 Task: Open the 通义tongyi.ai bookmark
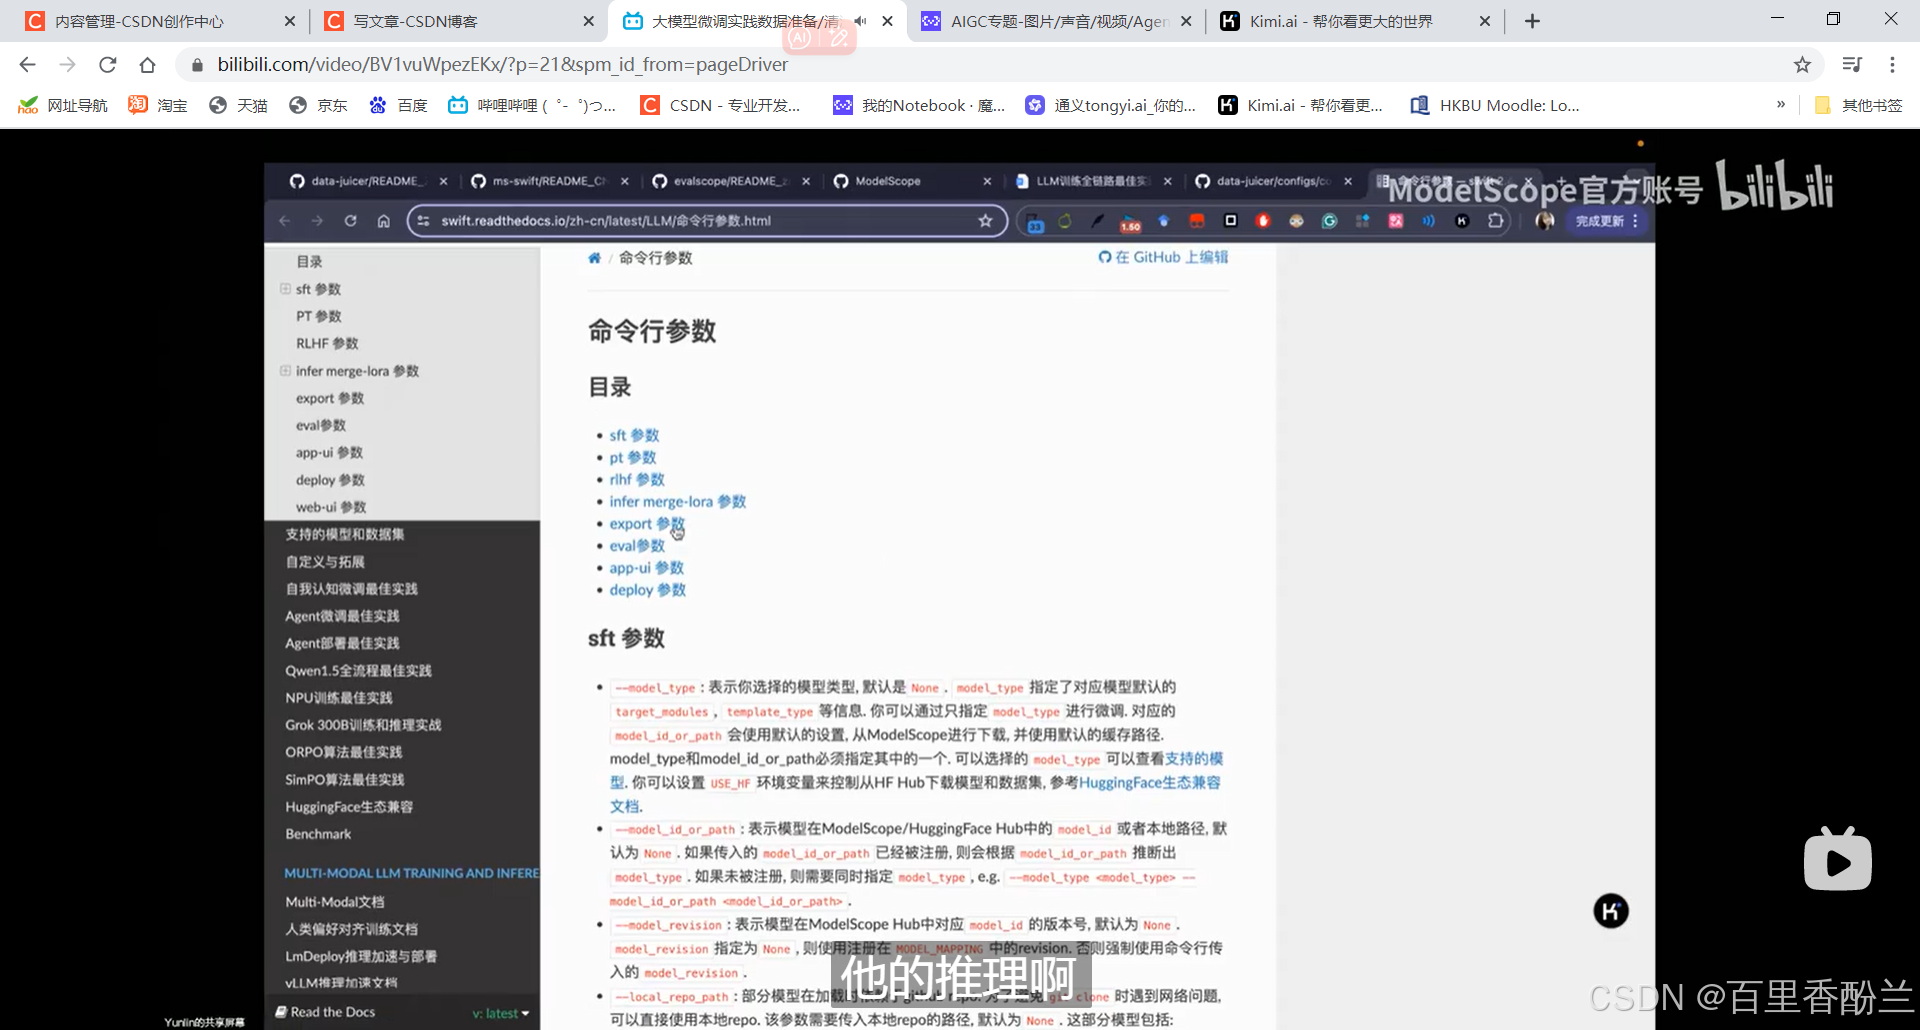[x=1111, y=105]
